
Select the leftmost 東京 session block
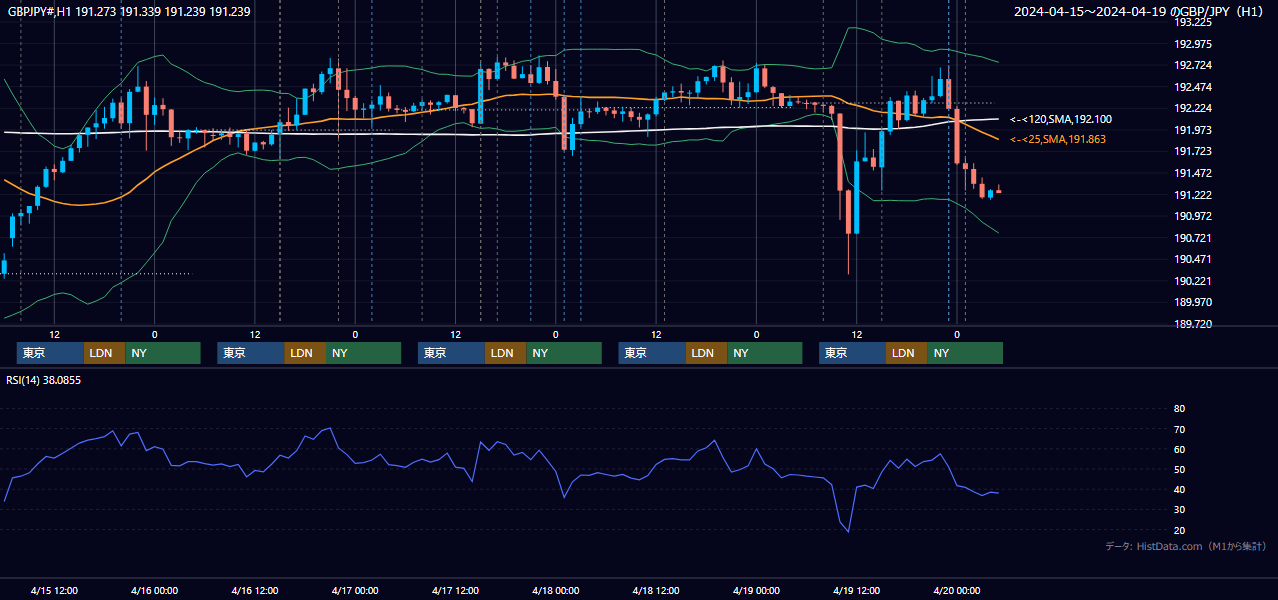point(50,353)
